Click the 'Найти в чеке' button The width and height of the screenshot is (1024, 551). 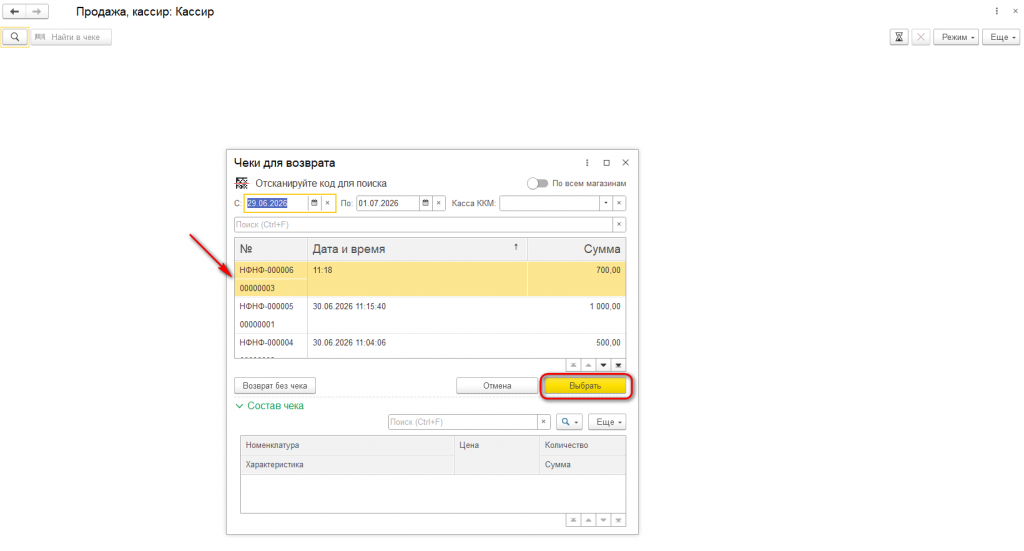[71, 37]
